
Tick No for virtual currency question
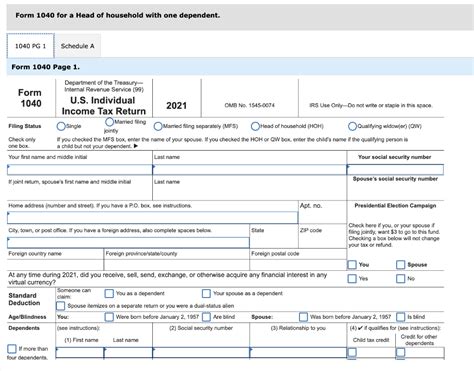click(x=400, y=279)
